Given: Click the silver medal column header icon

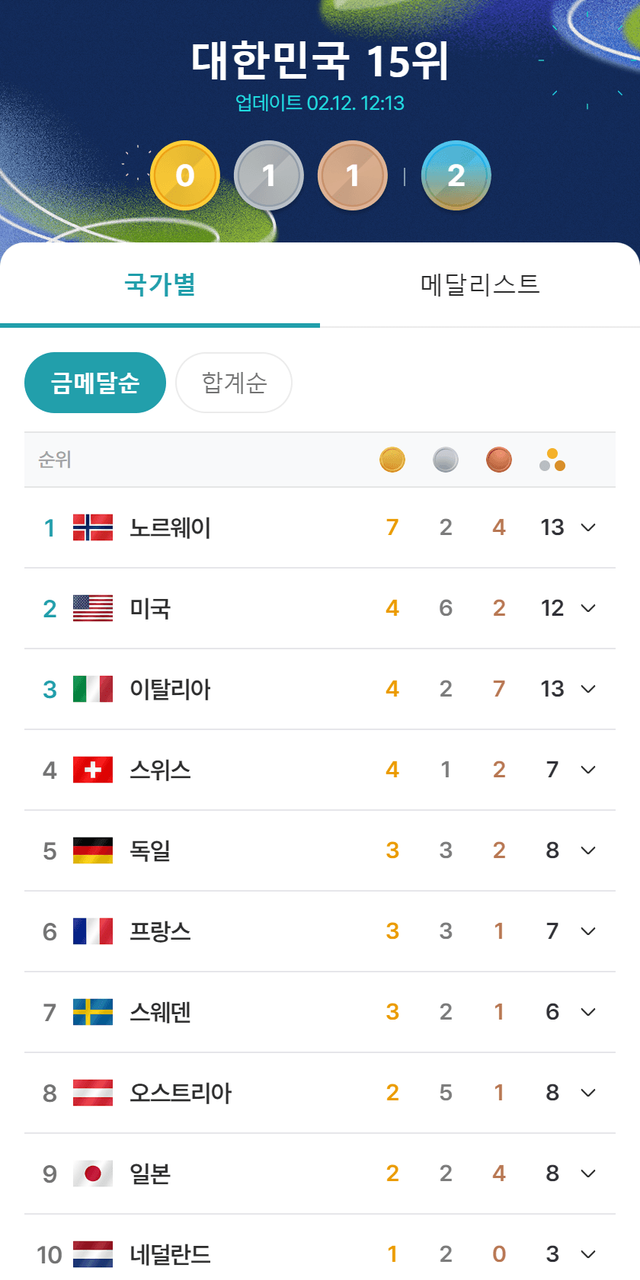Looking at the screenshot, I should (x=445, y=460).
